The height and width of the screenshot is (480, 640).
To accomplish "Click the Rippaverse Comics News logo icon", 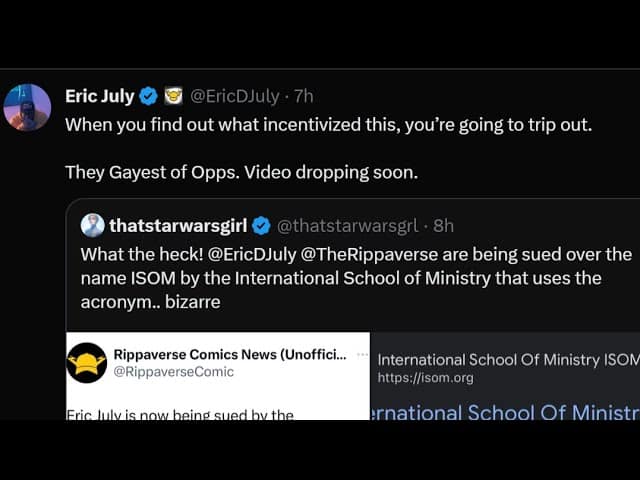I will [x=87, y=363].
